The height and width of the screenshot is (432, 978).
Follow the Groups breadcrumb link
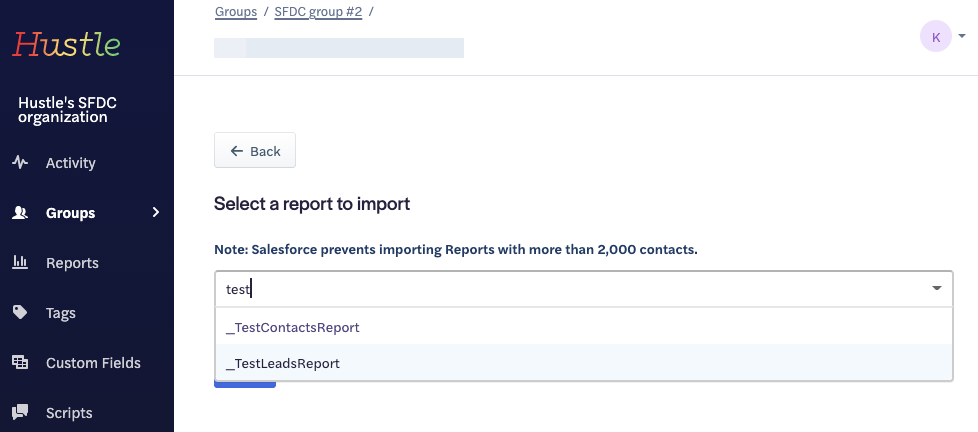pyautogui.click(x=236, y=12)
